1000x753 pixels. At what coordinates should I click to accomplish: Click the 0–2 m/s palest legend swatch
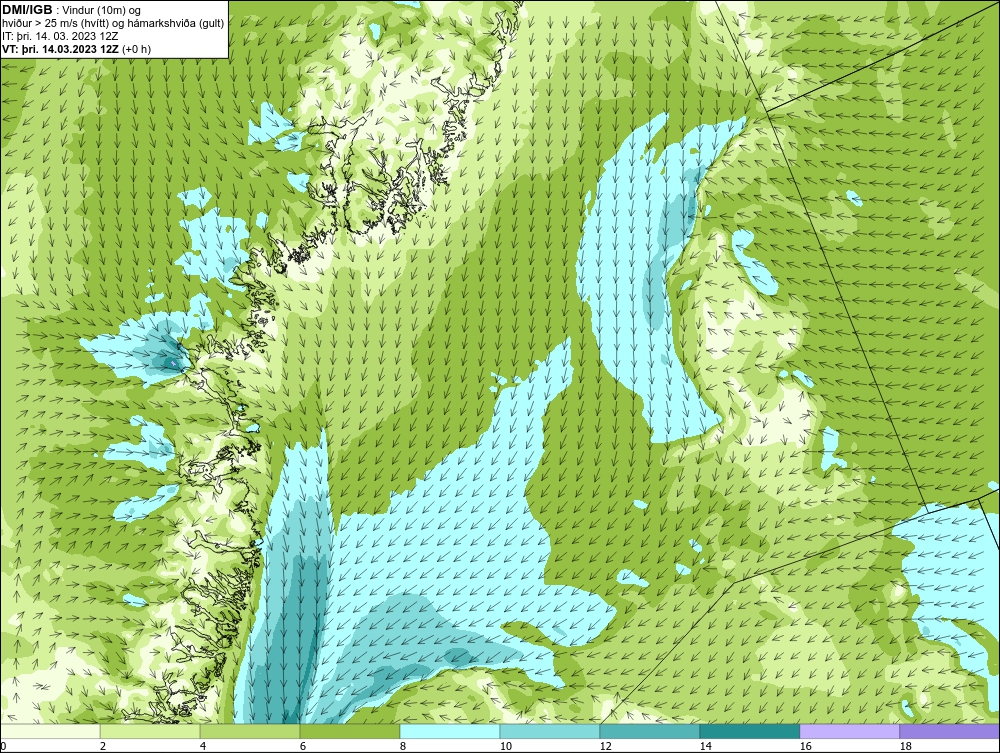pos(50,731)
